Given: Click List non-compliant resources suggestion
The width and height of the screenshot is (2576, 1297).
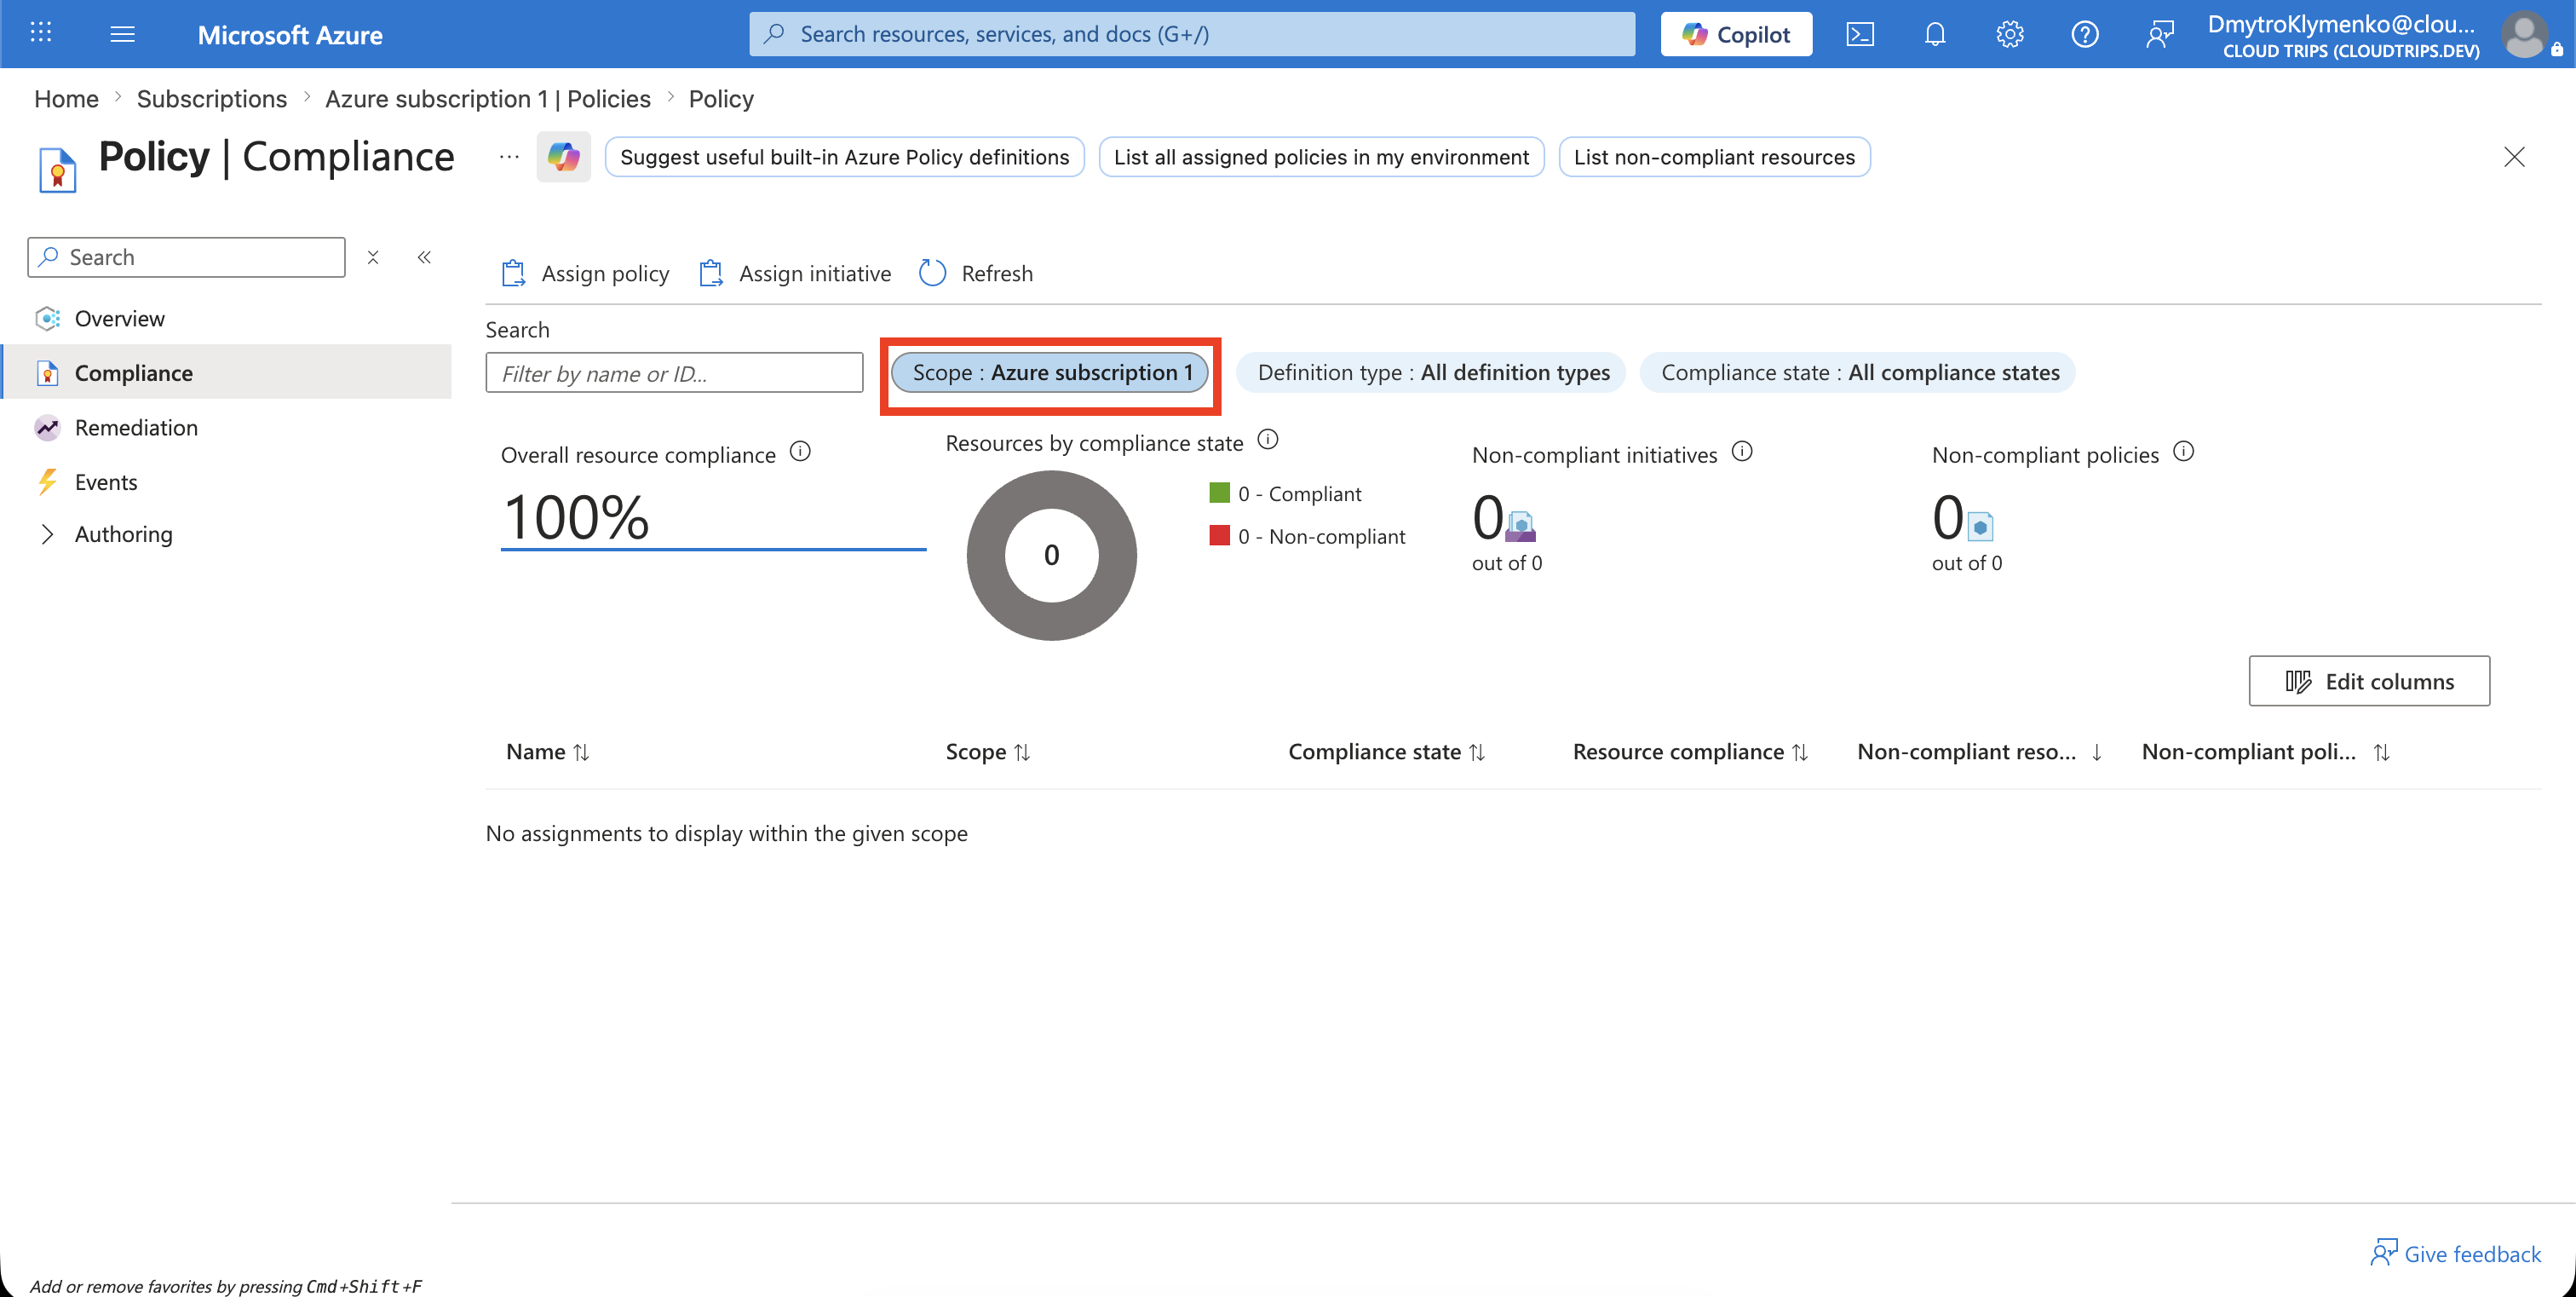Looking at the screenshot, I should 1714,157.
